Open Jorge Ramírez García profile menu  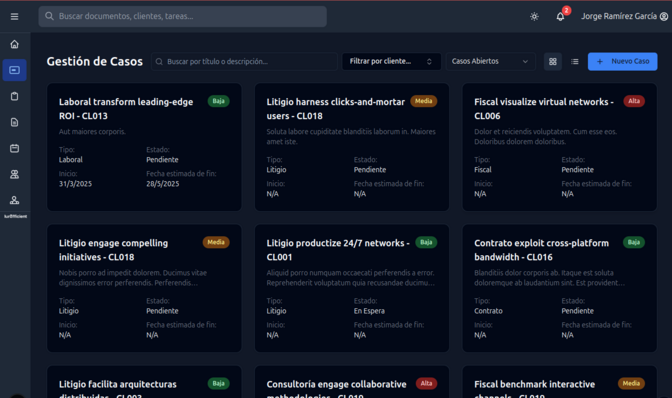point(624,16)
